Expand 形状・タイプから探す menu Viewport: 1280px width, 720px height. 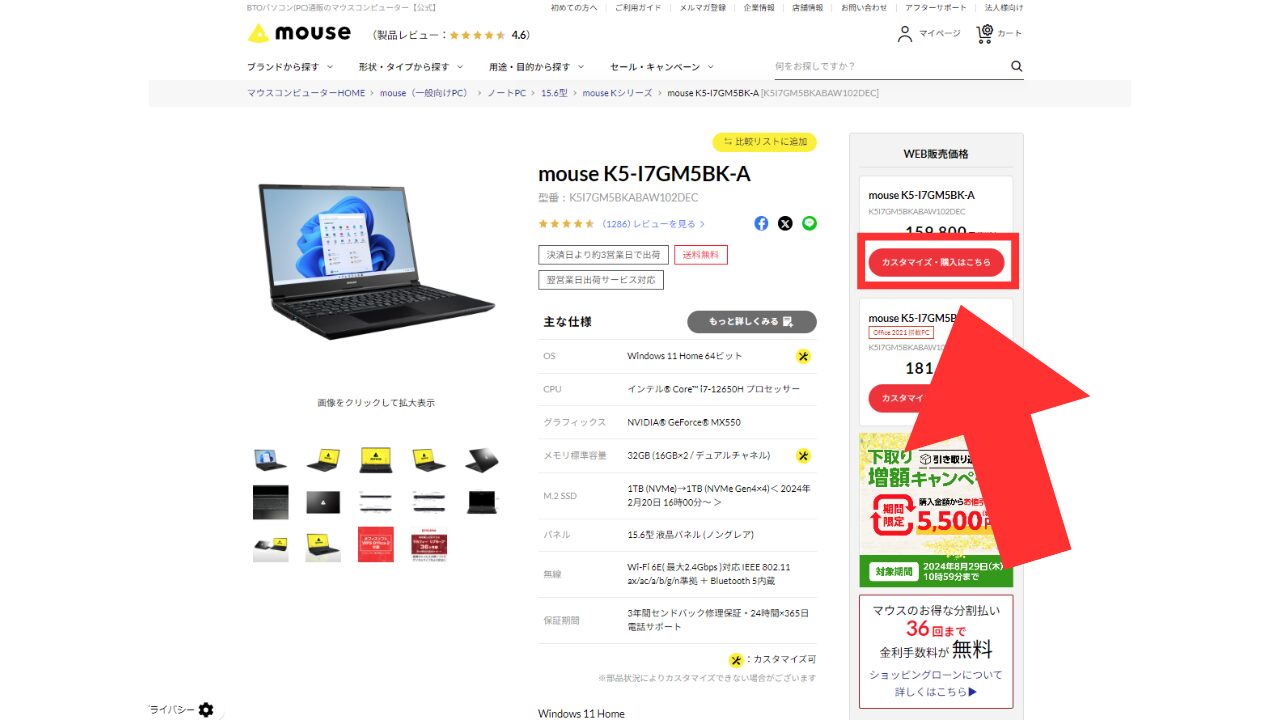point(411,67)
